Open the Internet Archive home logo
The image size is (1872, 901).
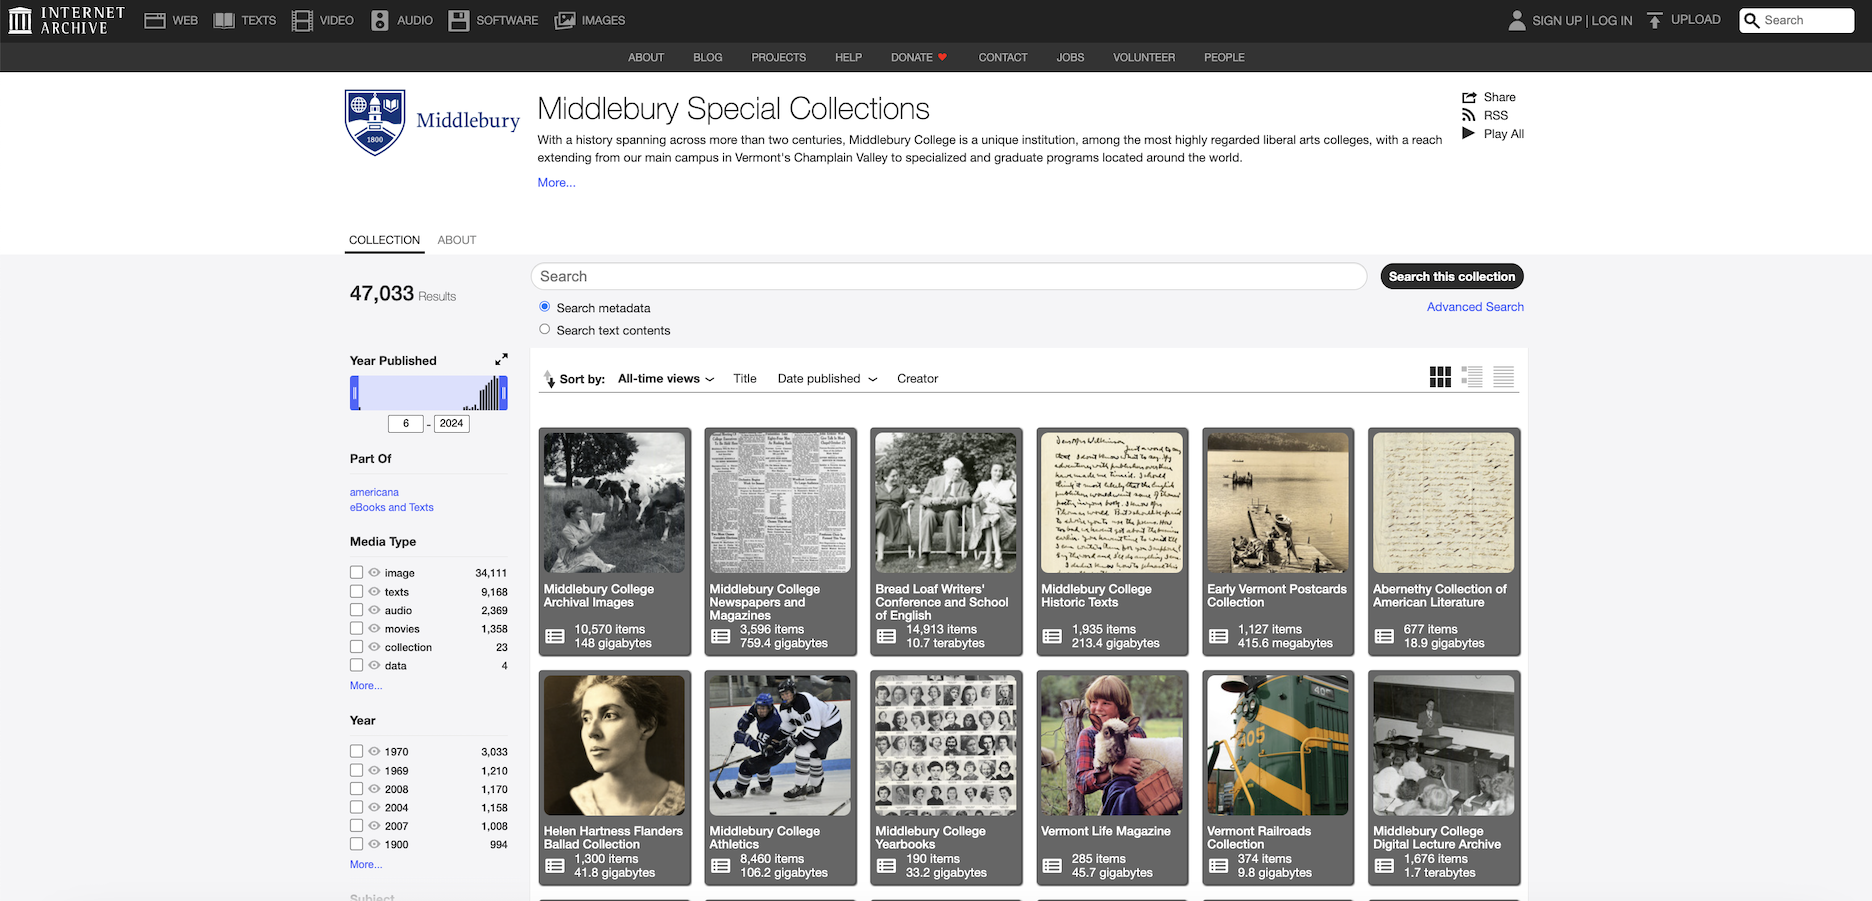(66, 20)
